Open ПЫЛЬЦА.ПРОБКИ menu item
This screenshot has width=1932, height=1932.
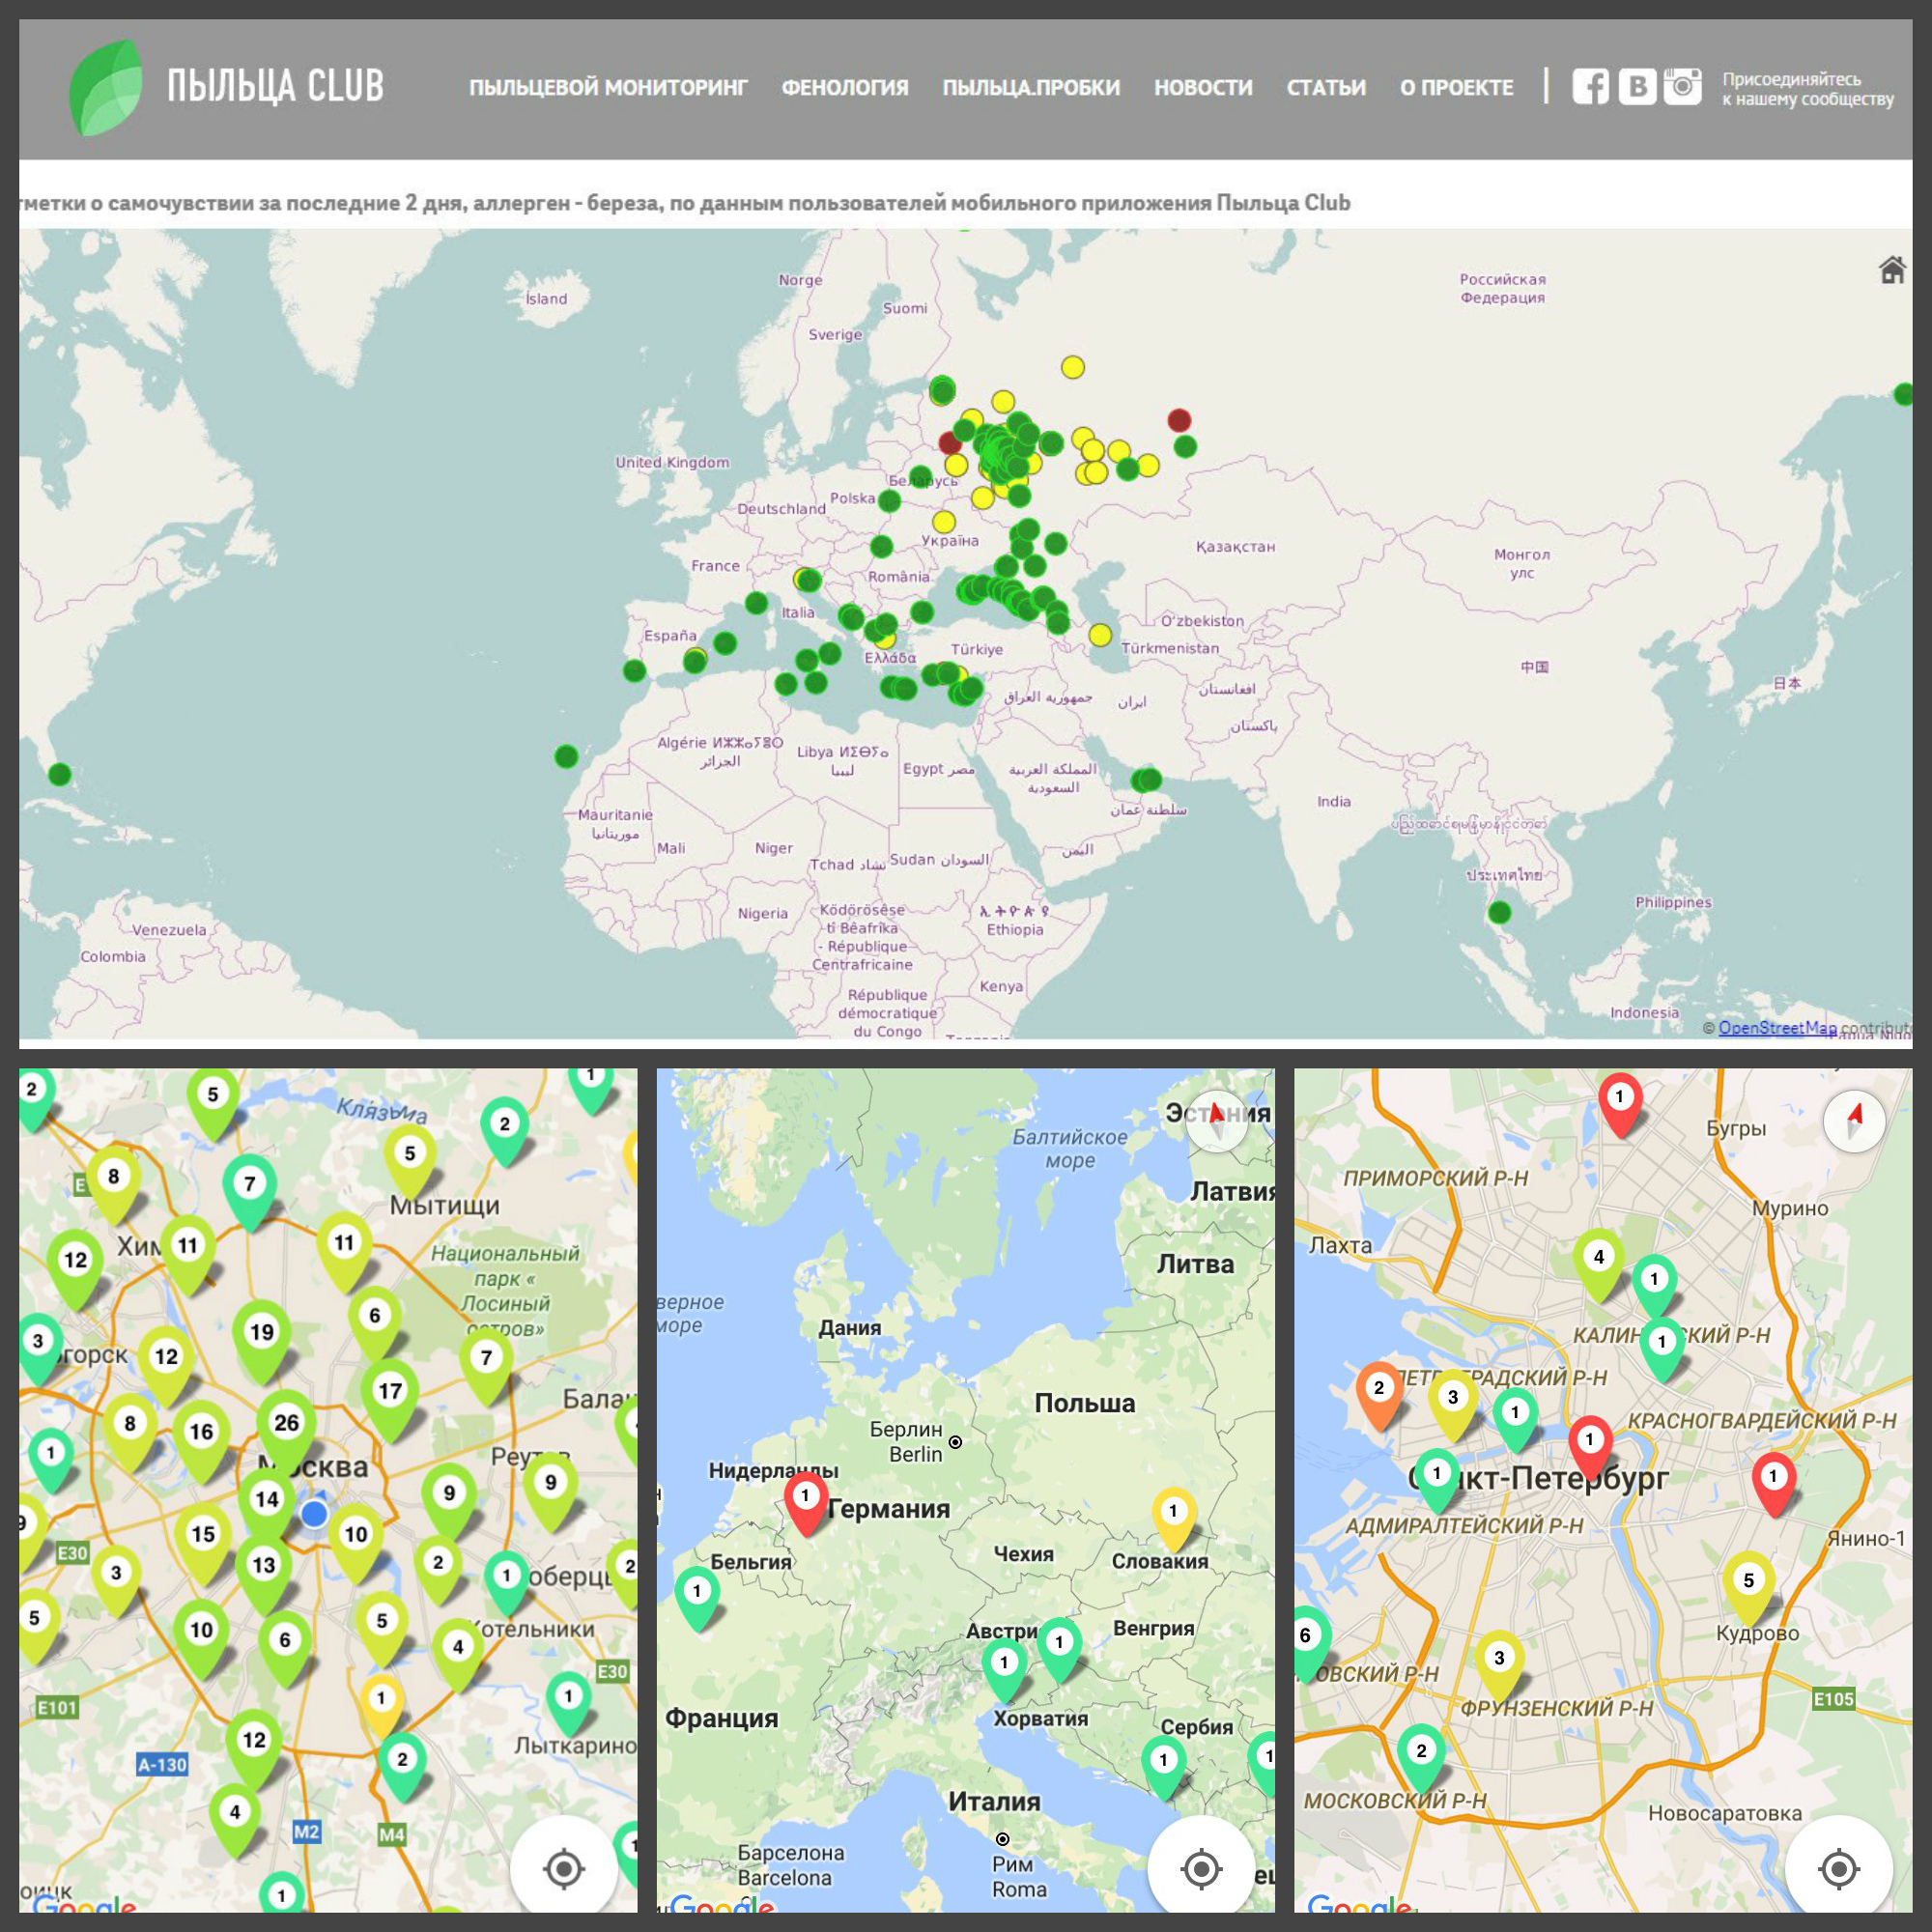coord(1031,88)
